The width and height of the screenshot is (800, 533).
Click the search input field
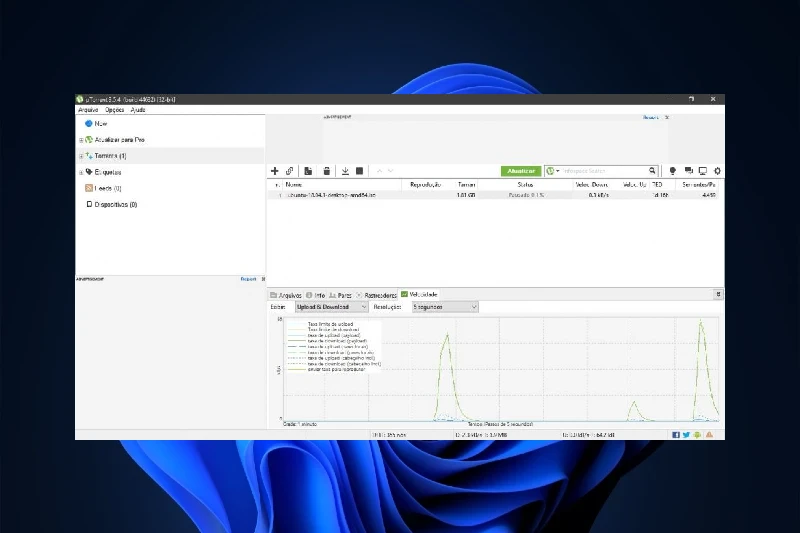click(603, 171)
